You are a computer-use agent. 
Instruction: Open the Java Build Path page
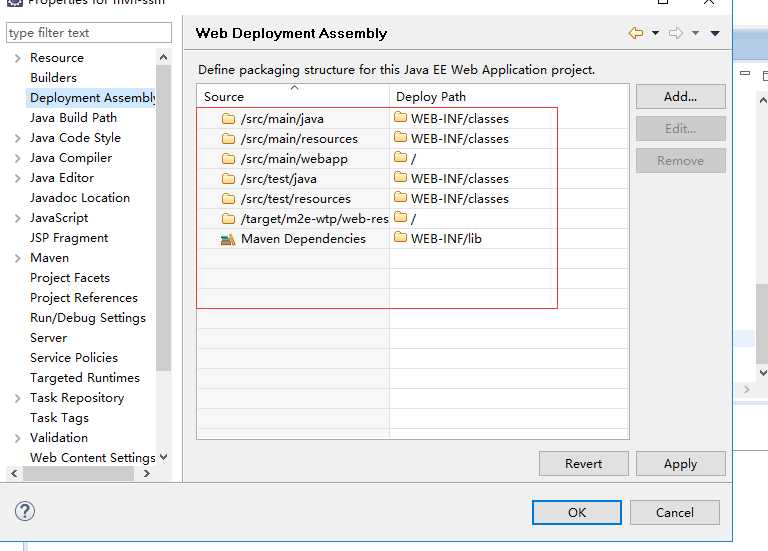[73, 118]
